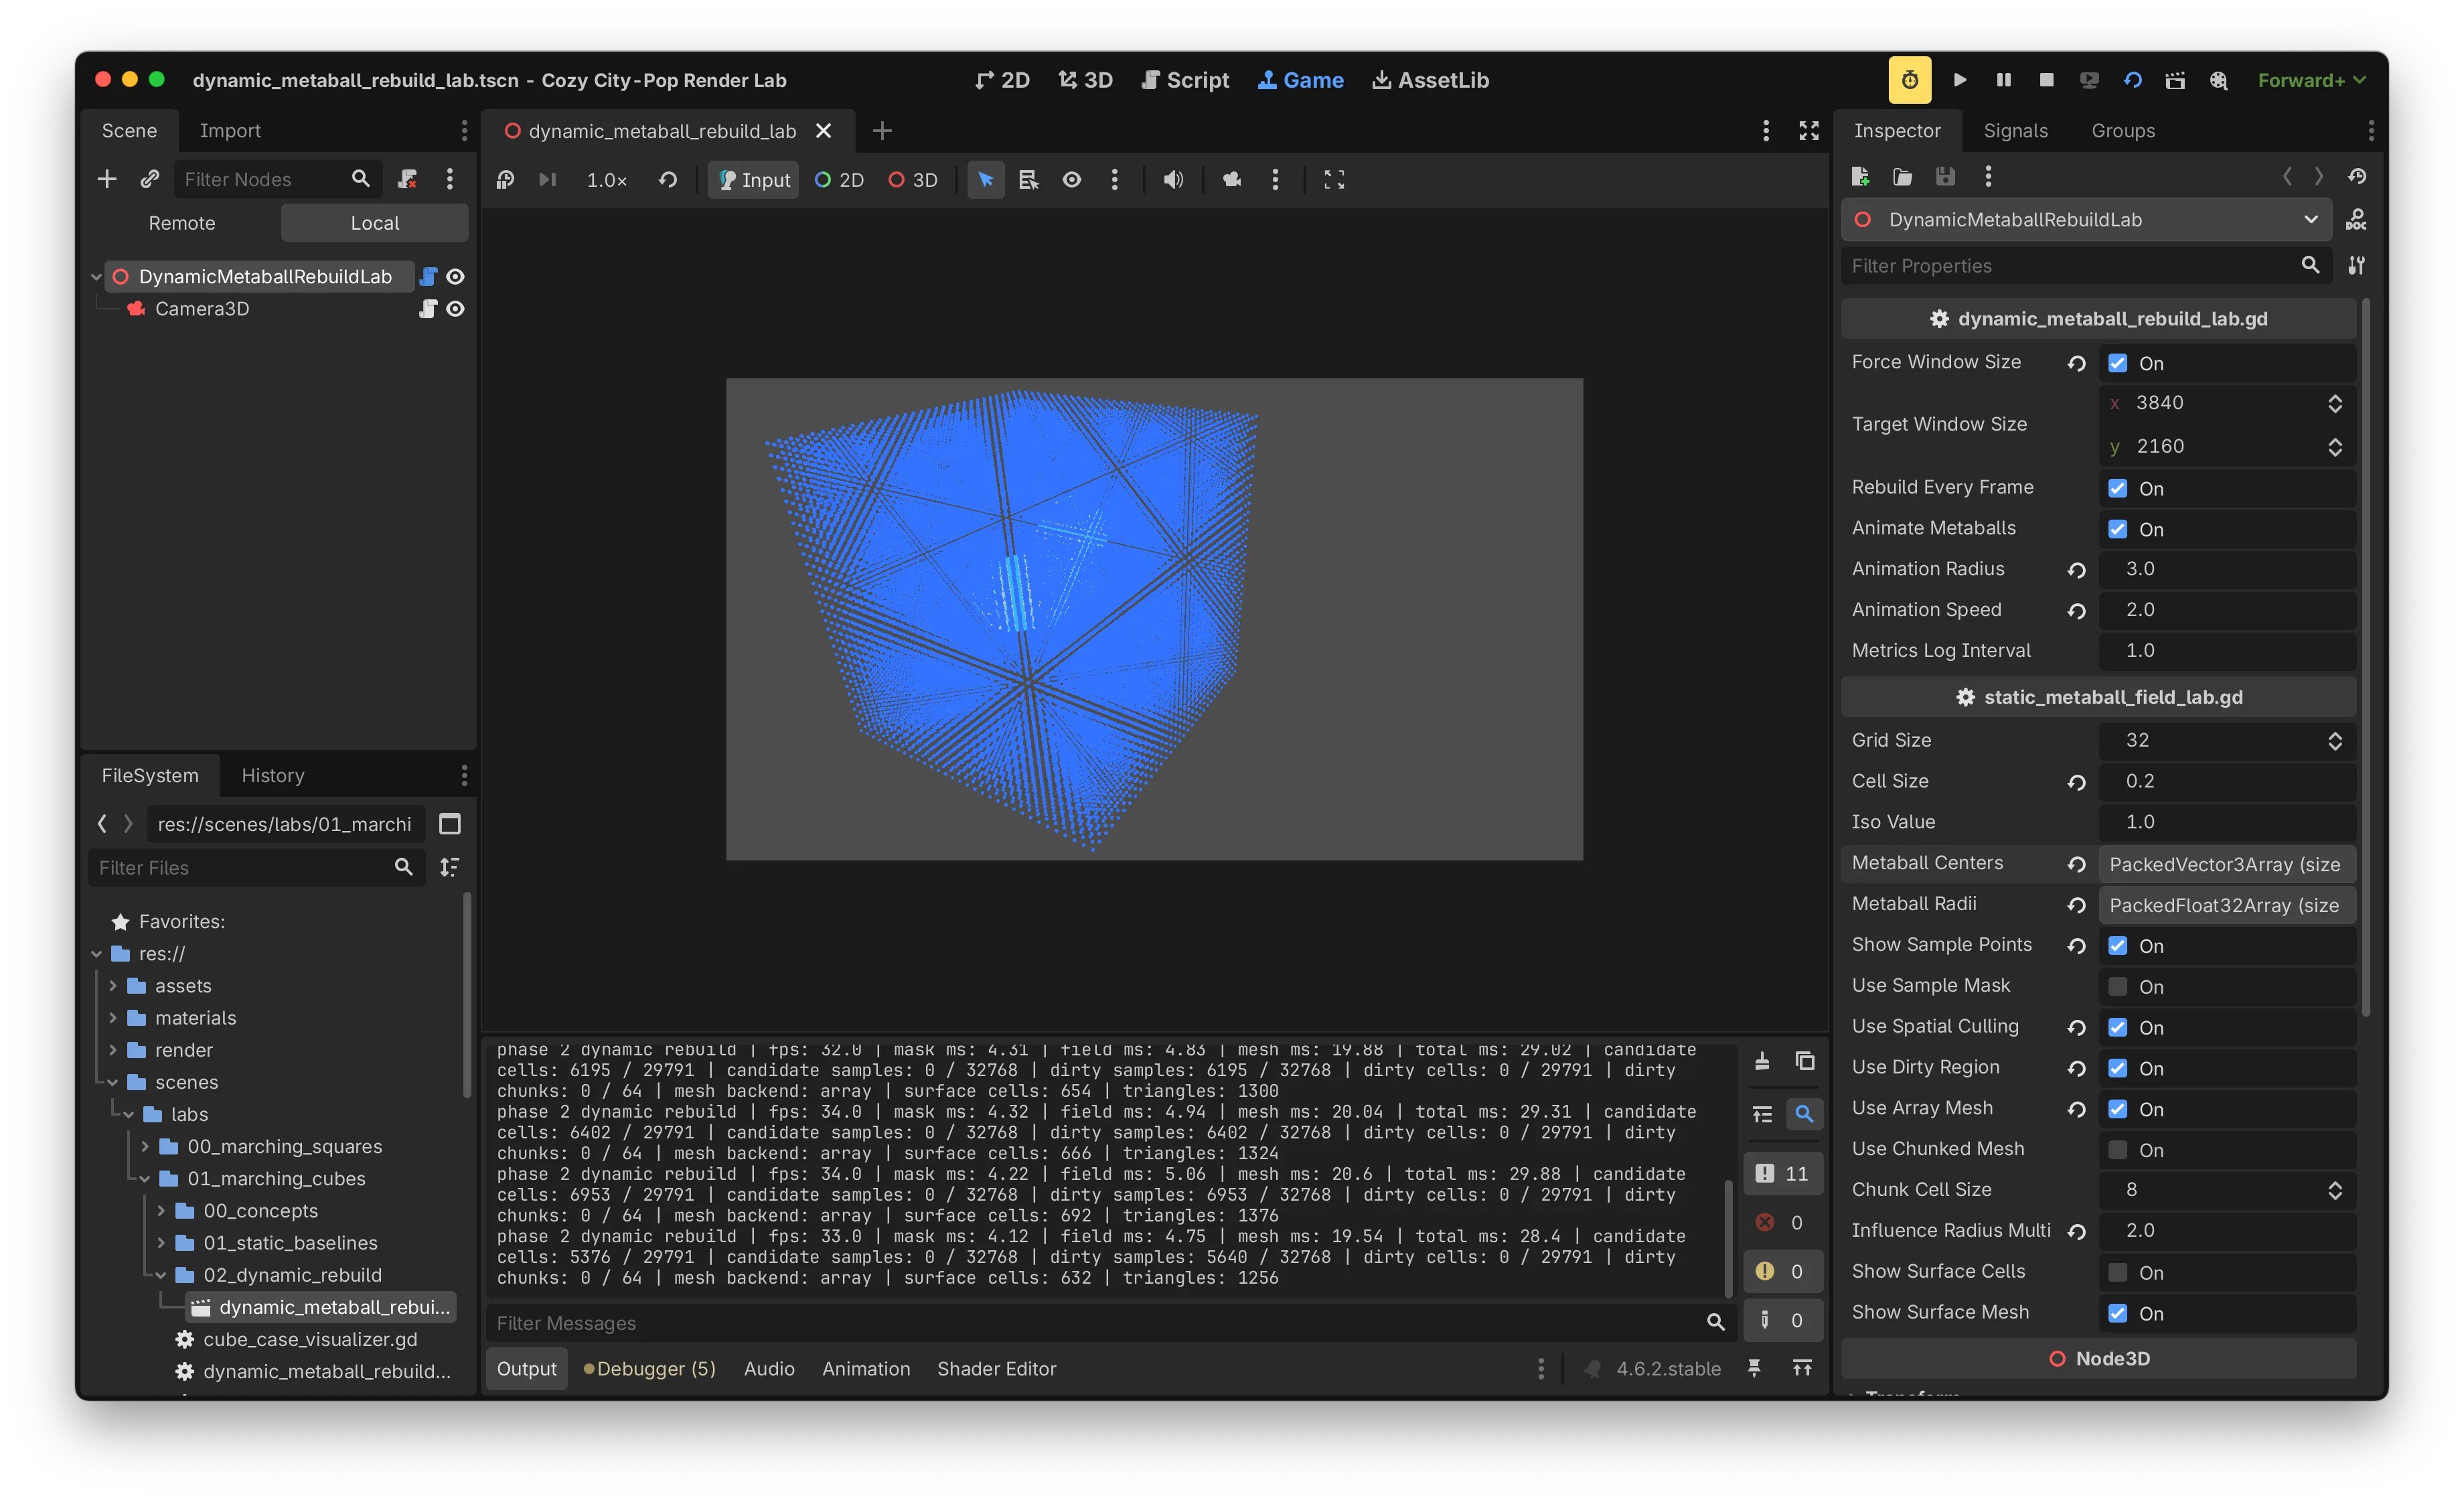Uncheck Force Window Size checkbox
The width and height of the screenshot is (2464, 1500).
[x=2117, y=363]
